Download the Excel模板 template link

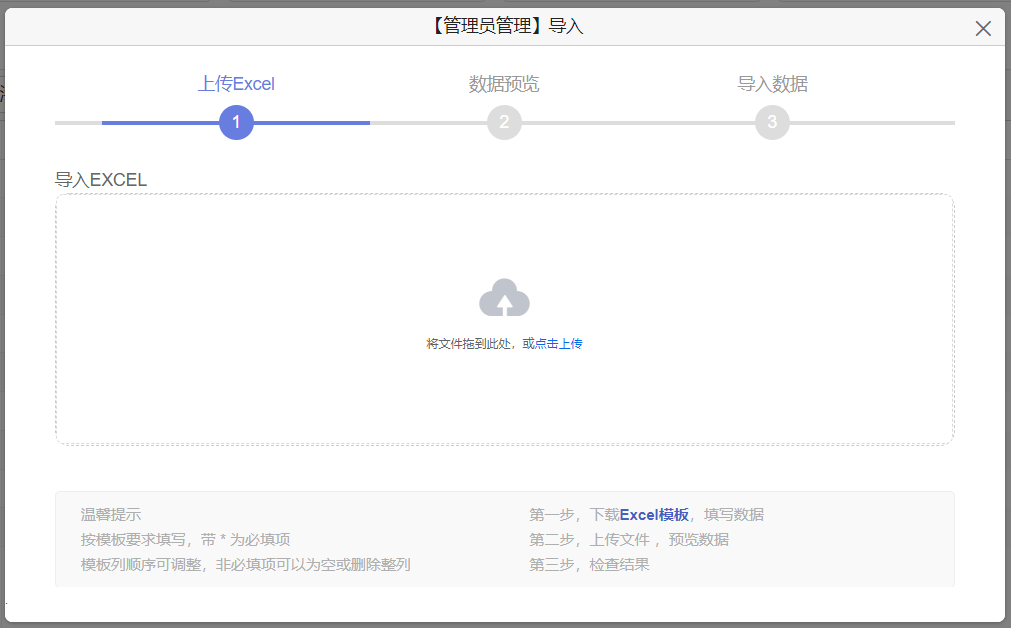(654, 515)
